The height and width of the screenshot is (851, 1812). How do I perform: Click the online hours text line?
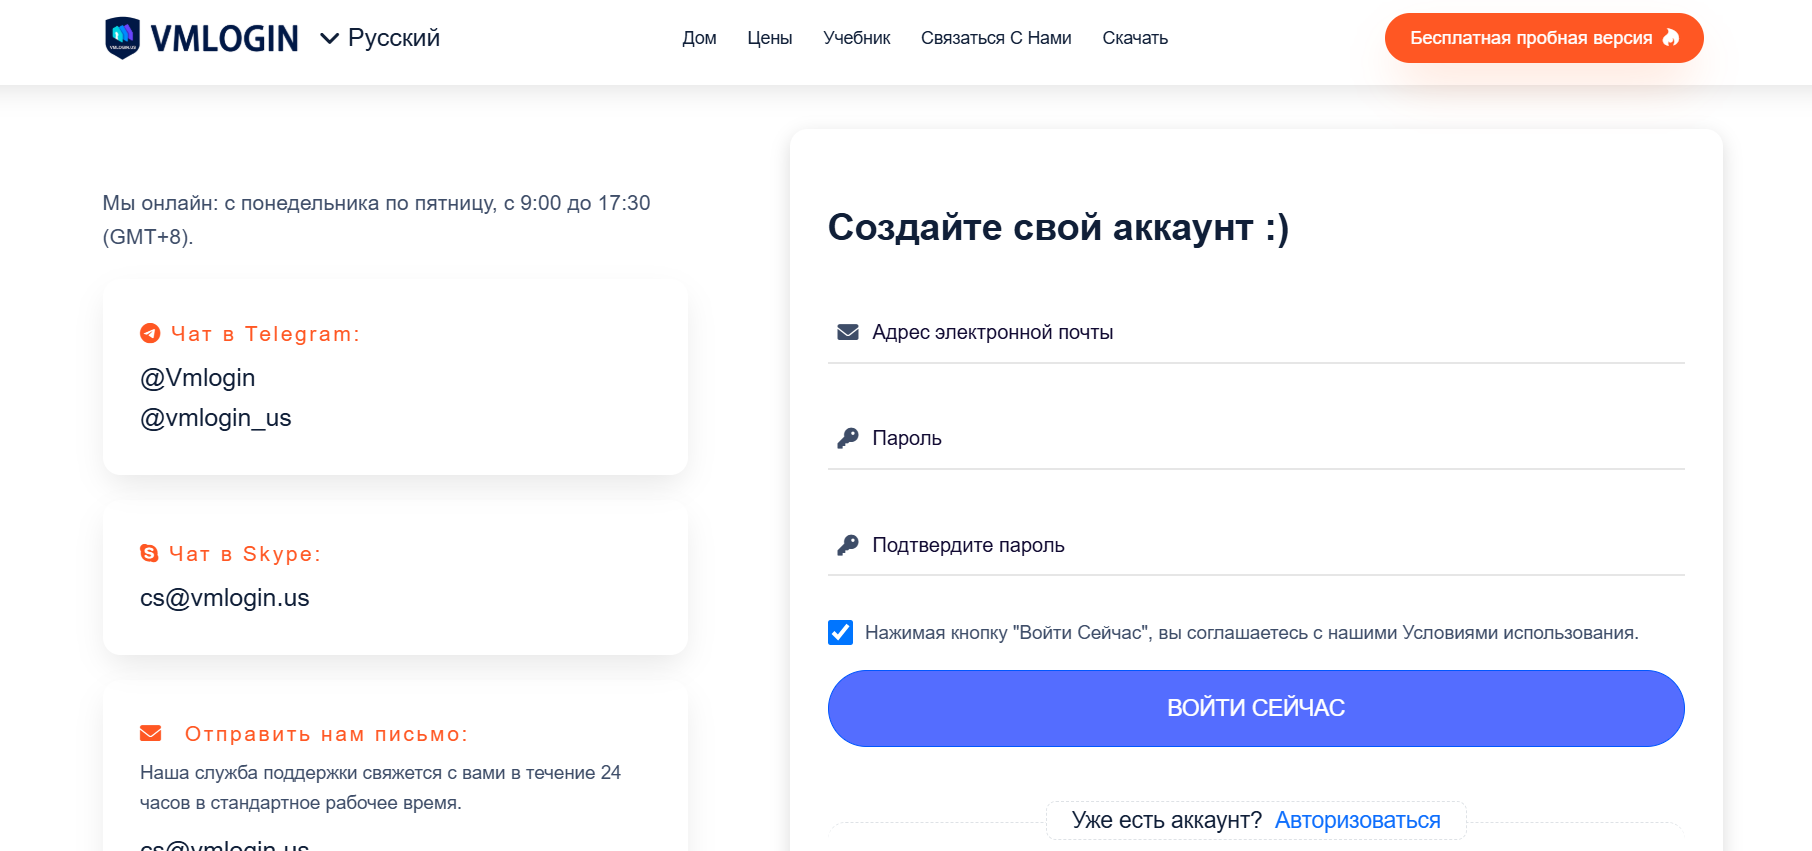pos(377,220)
